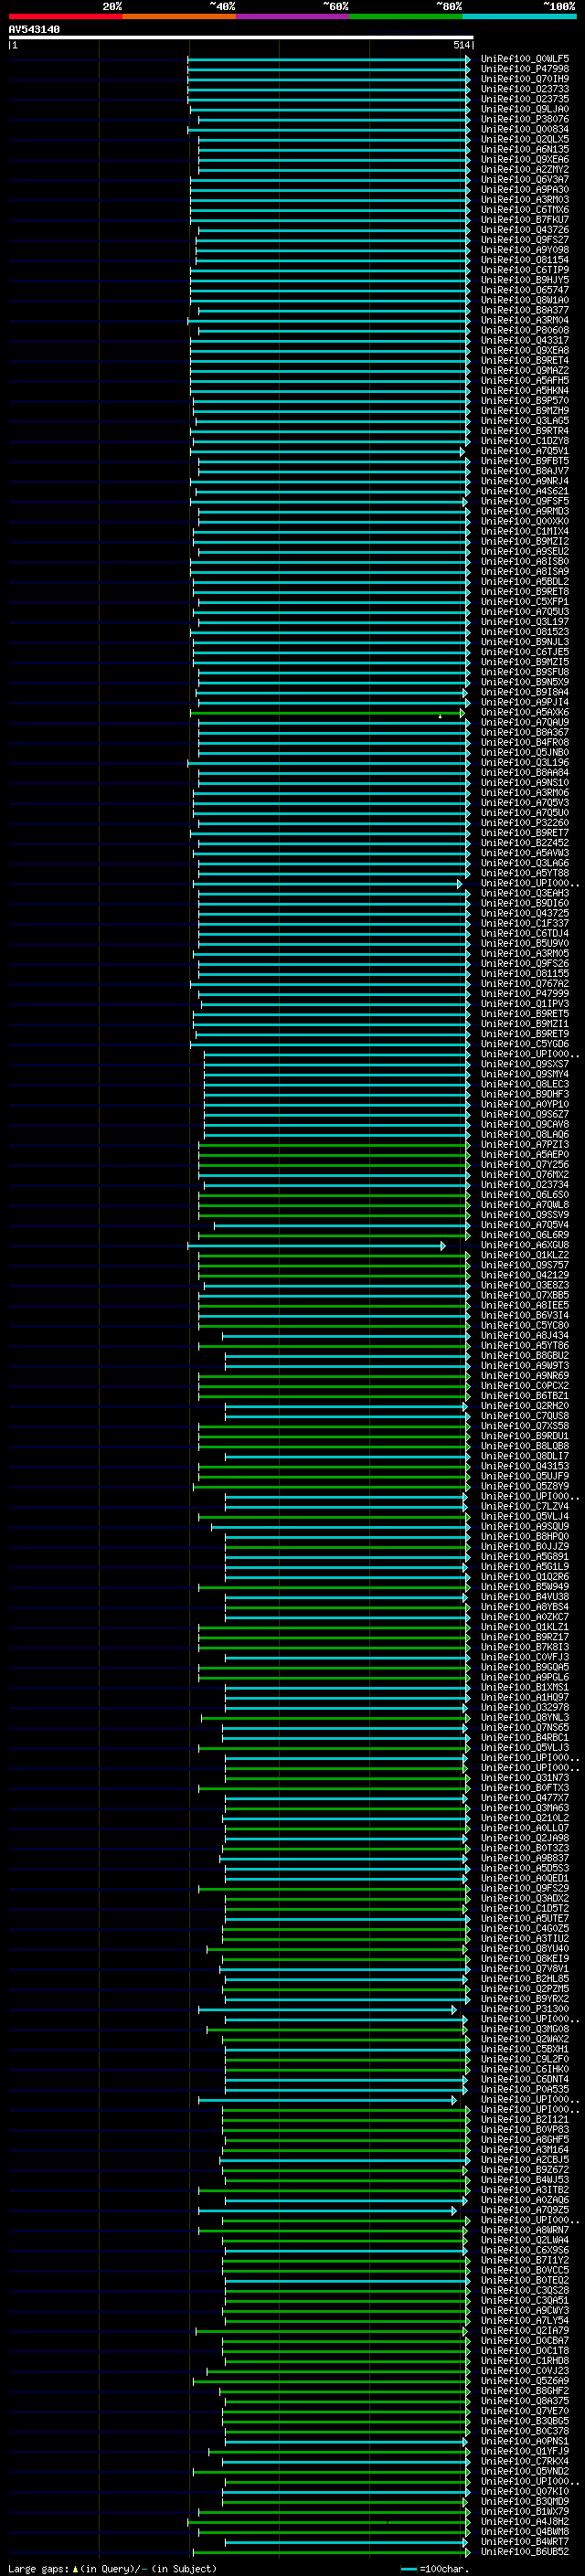585x2576 pixels.
Task: Click the UniRef100_Q76MX2 label
Action: tap(525, 1175)
